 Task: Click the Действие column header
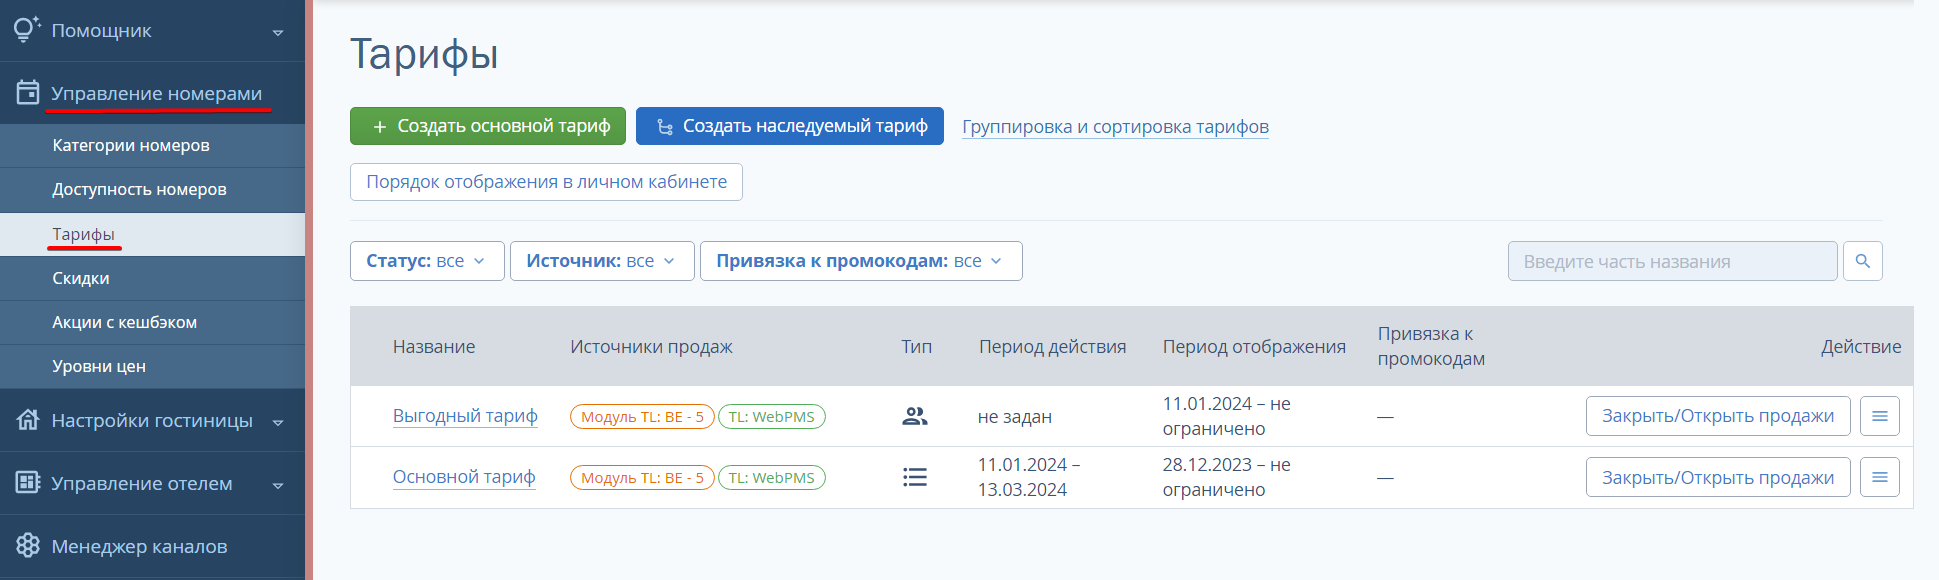1861,347
